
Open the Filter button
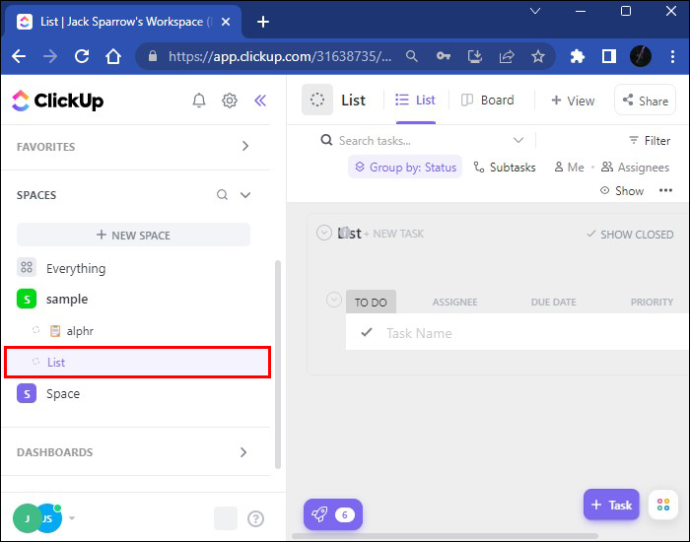(x=650, y=140)
